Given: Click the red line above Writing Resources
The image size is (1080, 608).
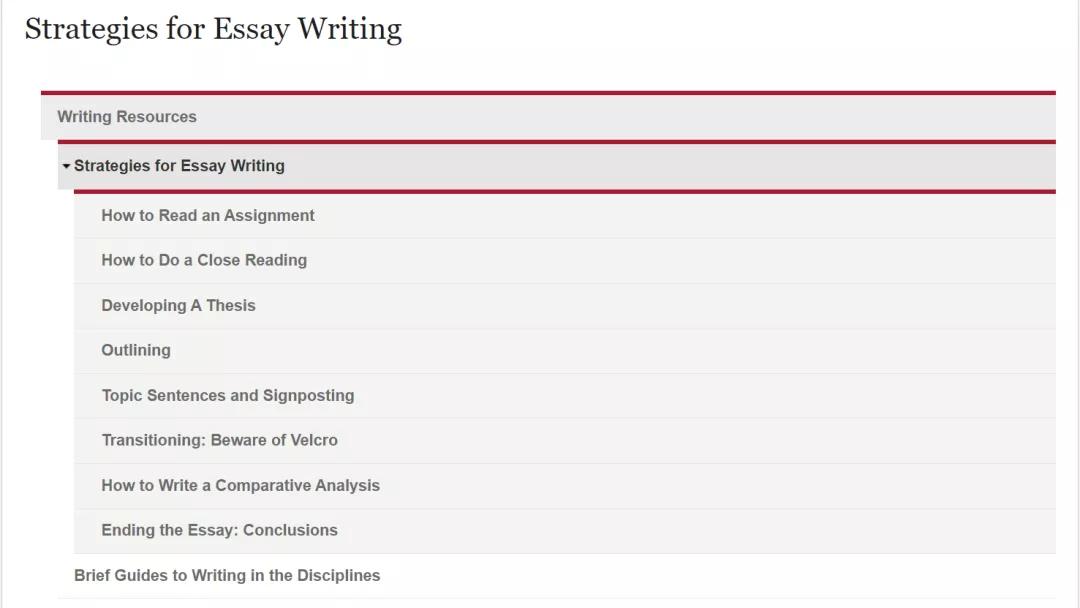Looking at the screenshot, I should 548,93.
